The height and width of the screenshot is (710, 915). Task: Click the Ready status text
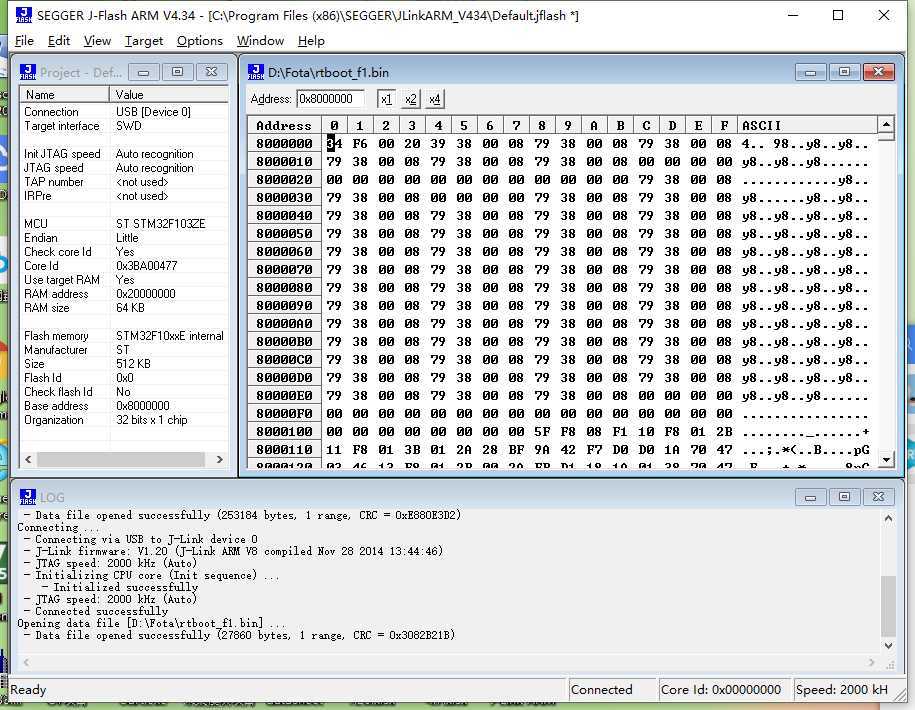[28, 690]
